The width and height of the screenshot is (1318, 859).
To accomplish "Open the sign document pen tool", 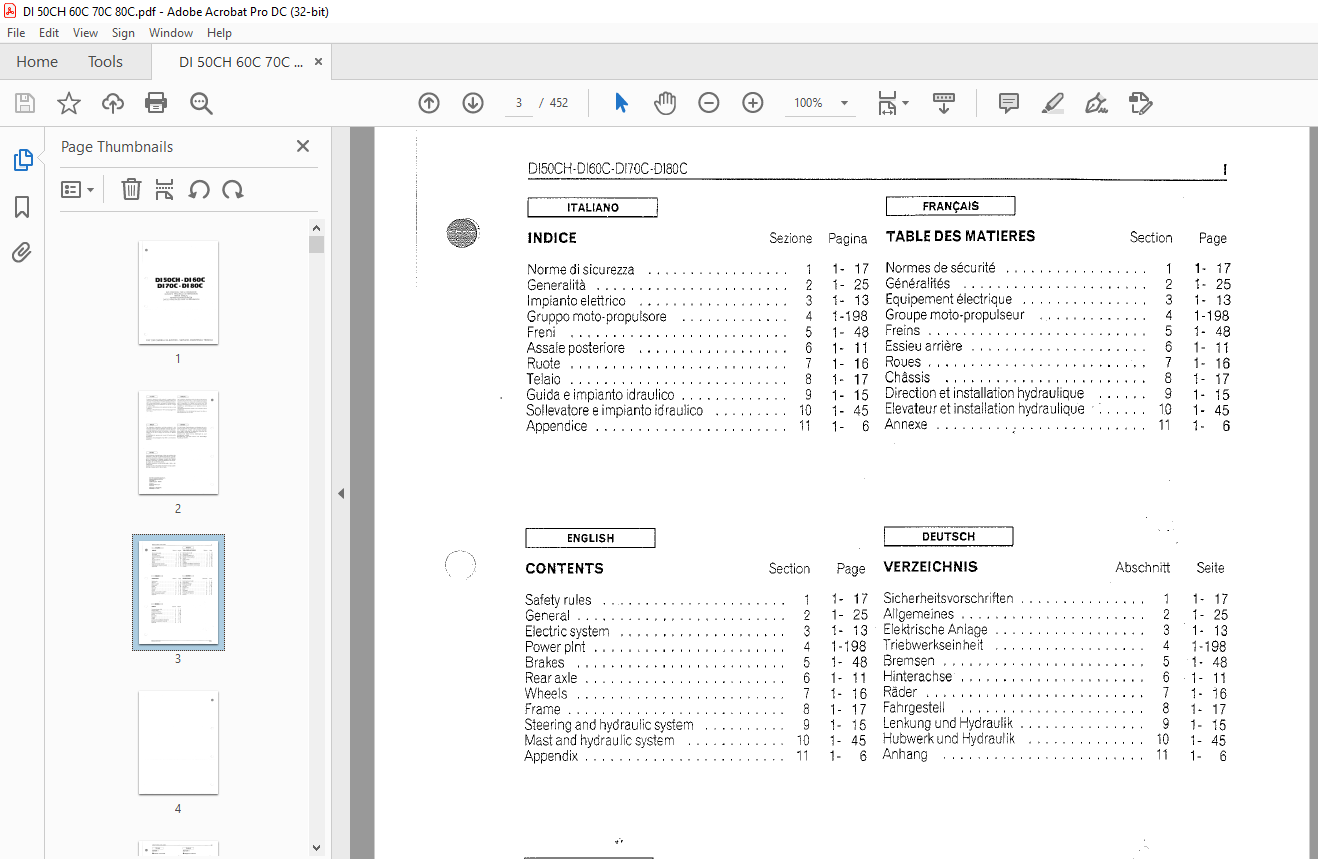I will [x=1096, y=103].
